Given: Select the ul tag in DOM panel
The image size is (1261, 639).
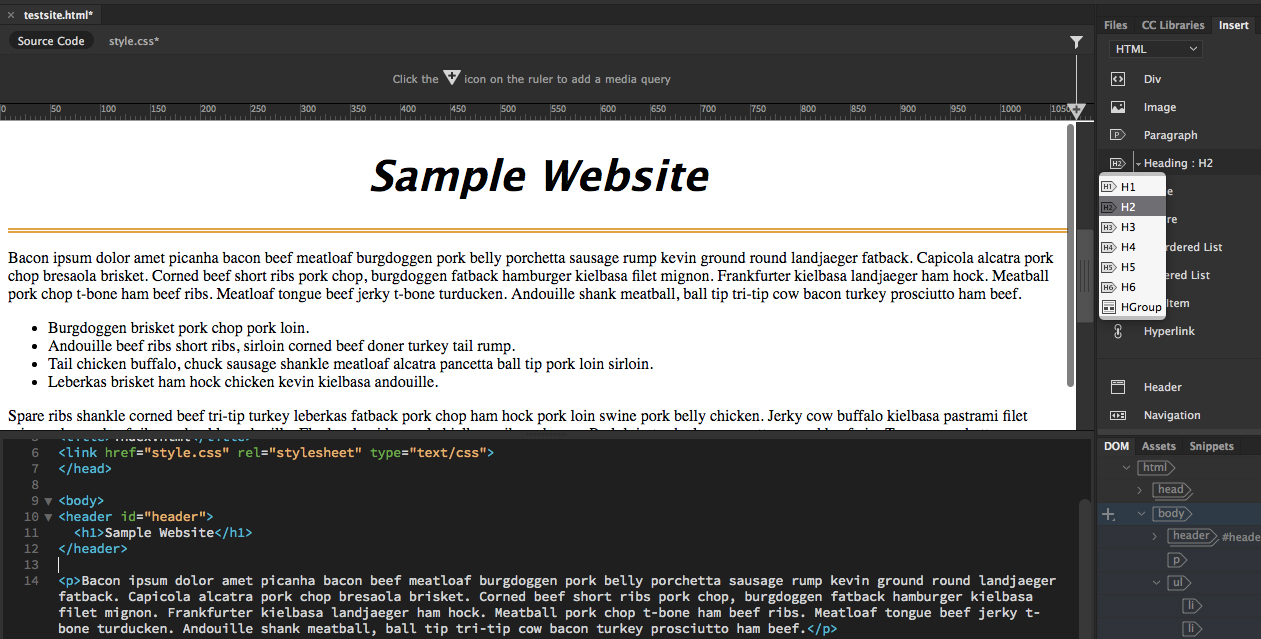Looking at the screenshot, I should 1178,583.
